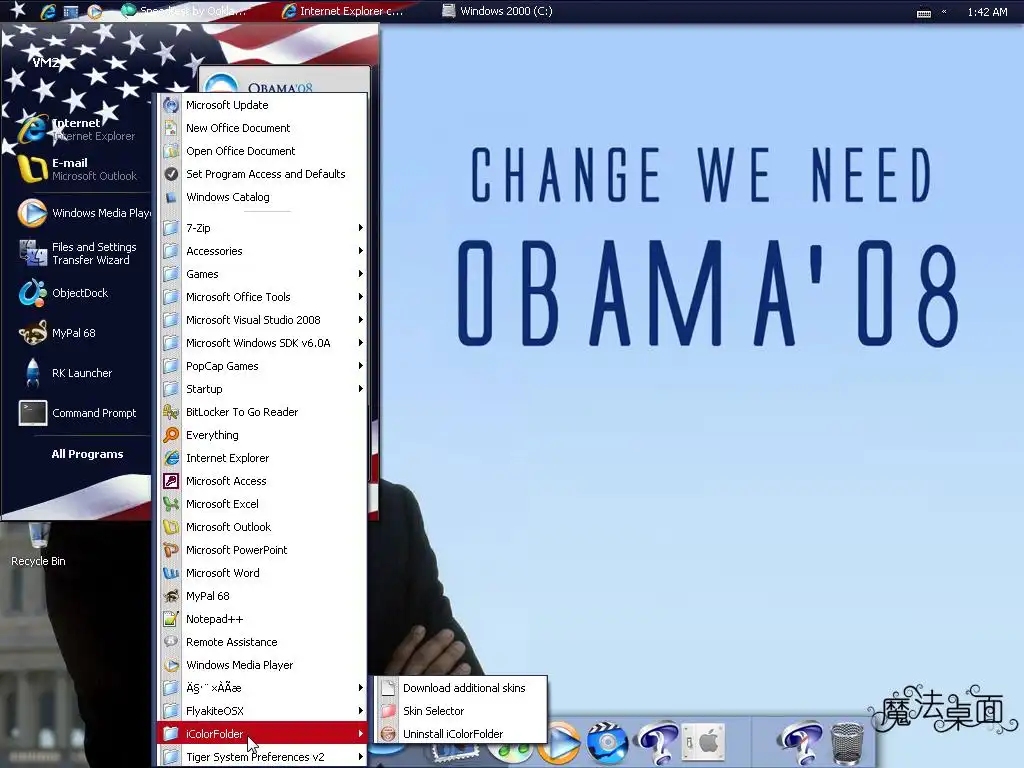Click the keyboard icon in system tray
This screenshot has width=1024, height=768.
[923, 12]
